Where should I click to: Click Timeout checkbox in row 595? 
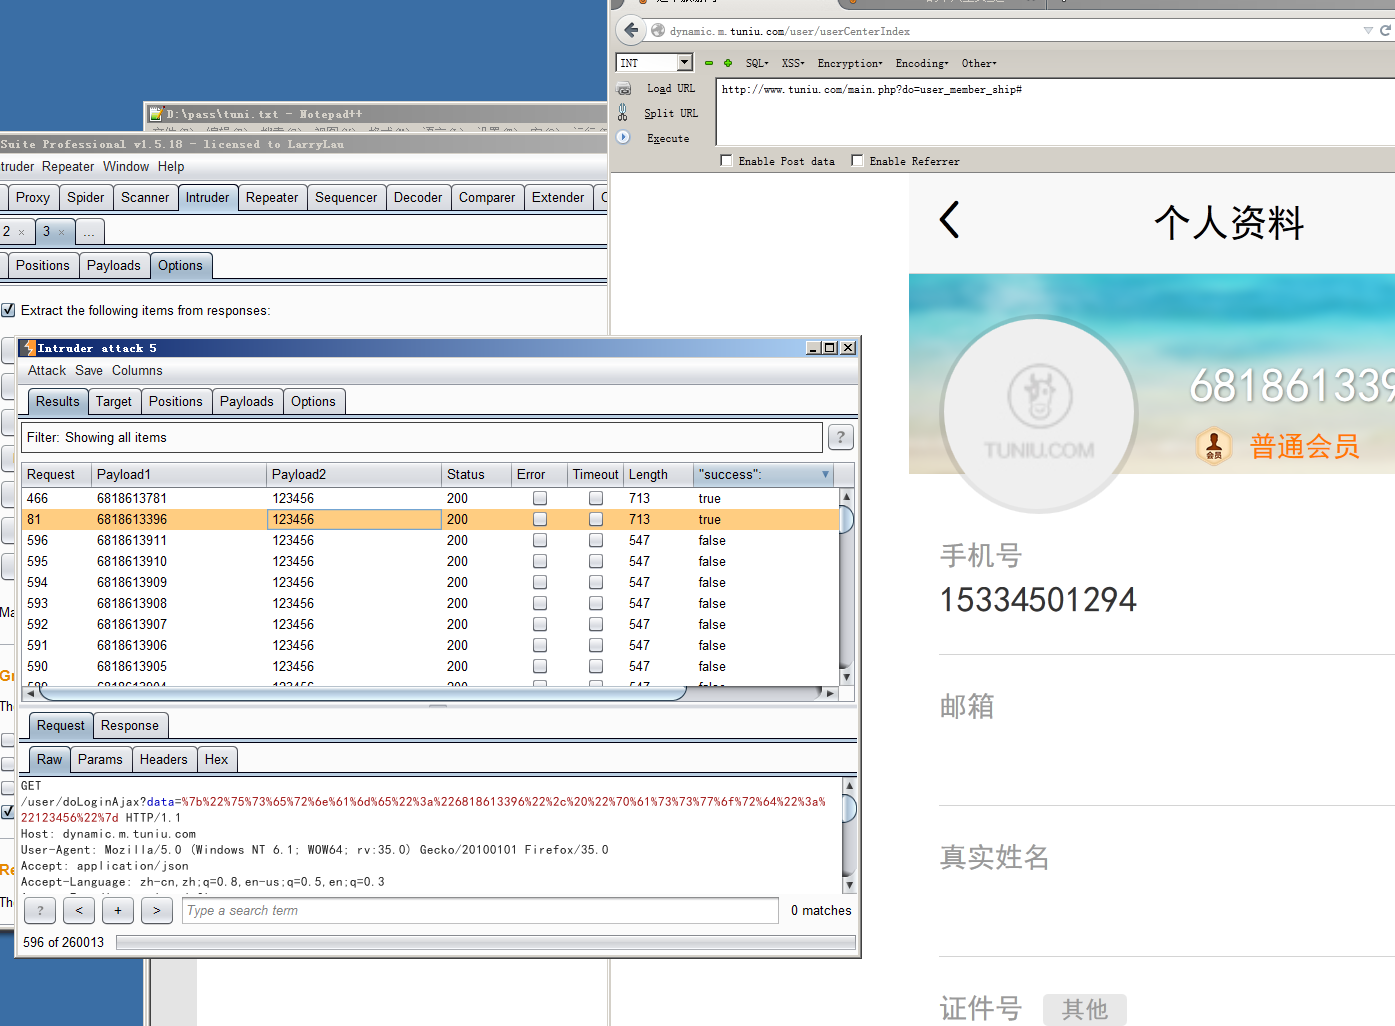[596, 561]
